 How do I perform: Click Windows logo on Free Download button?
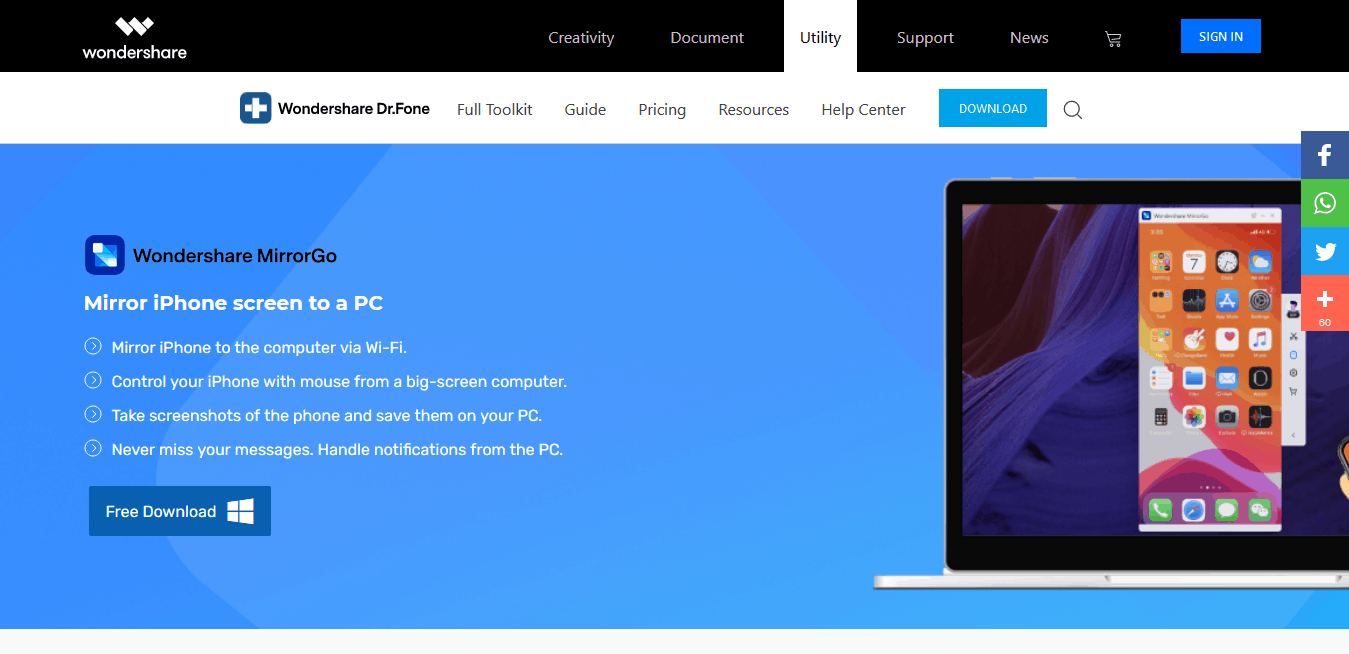tap(240, 512)
